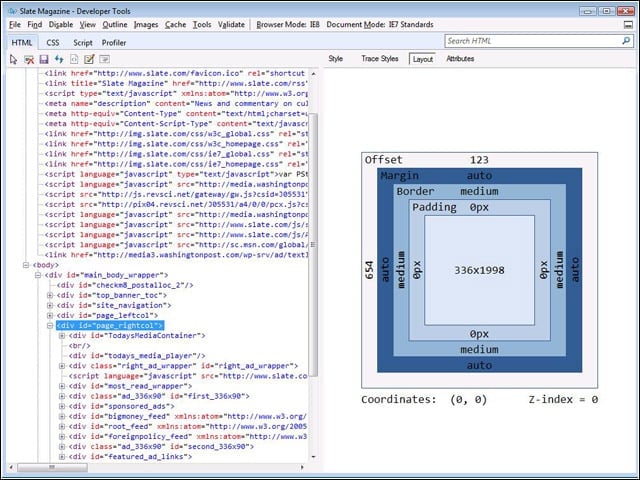Viewport: 640px width, 480px height.
Task: Open the Disable menu
Action: click(61, 24)
